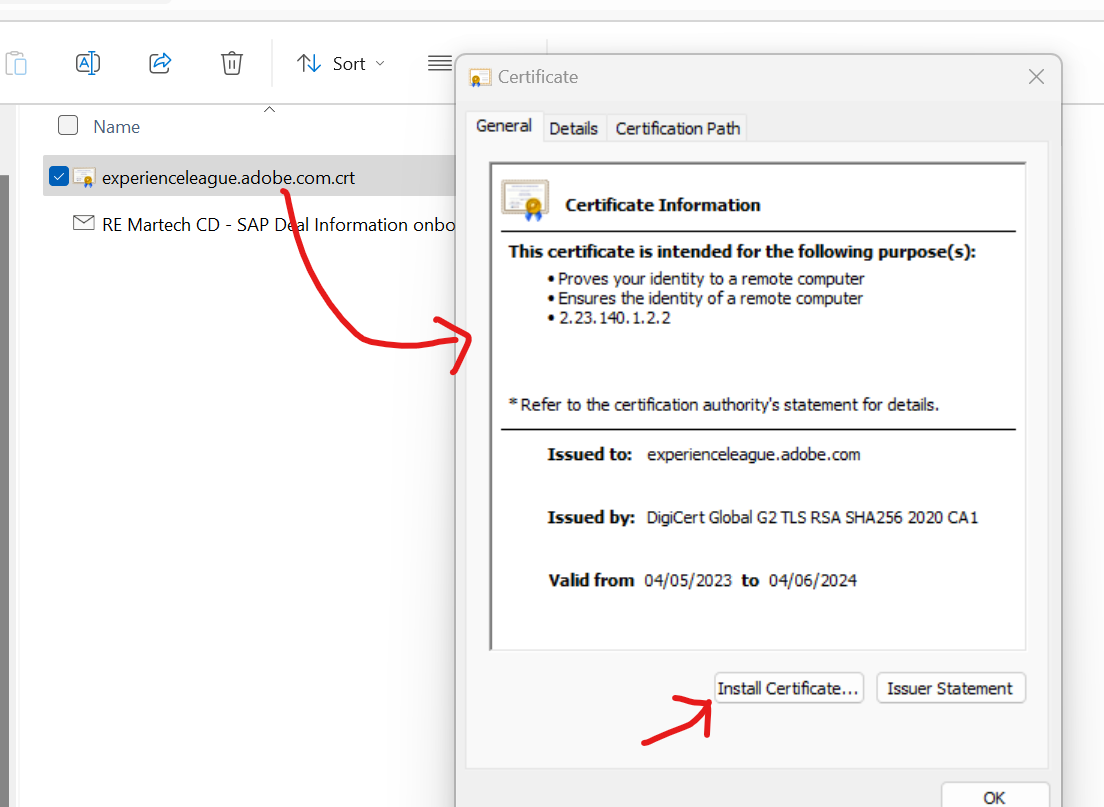Click the Delete trash icon

(x=231, y=62)
